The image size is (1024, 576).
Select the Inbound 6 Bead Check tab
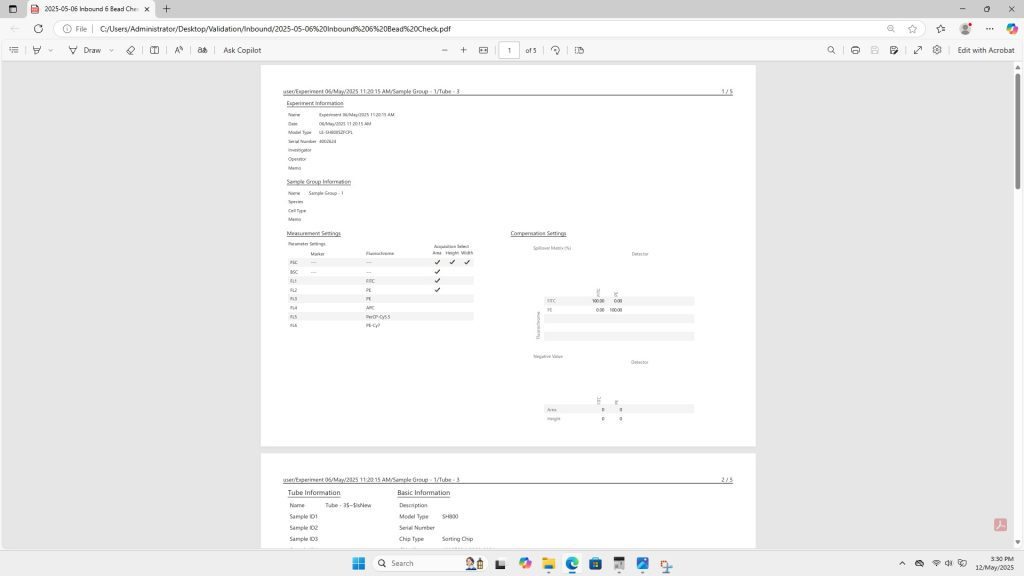pyautogui.click(x=85, y=9)
